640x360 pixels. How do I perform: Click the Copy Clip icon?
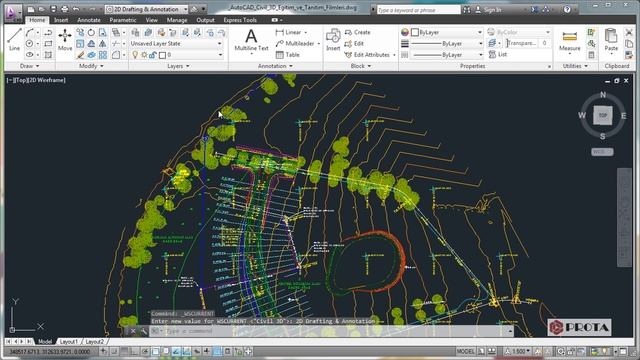(629, 43)
